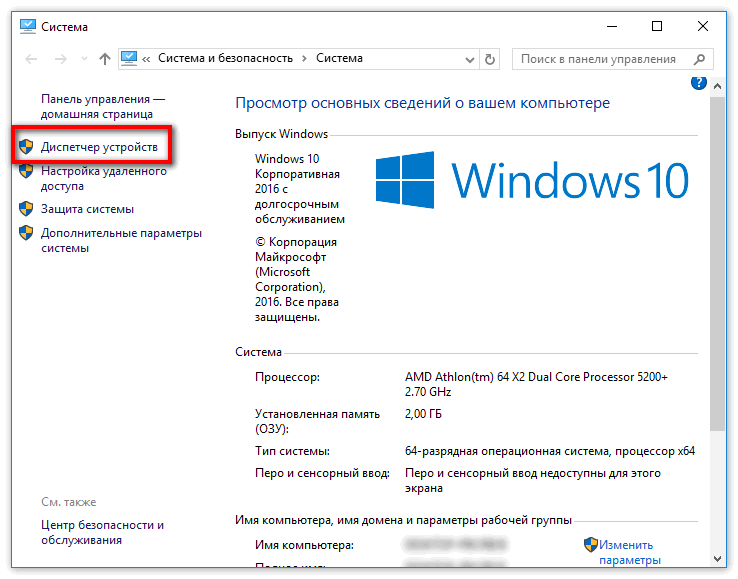Click the search magnifier icon
This screenshot has width=738, height=579.
tap(699, 59)
